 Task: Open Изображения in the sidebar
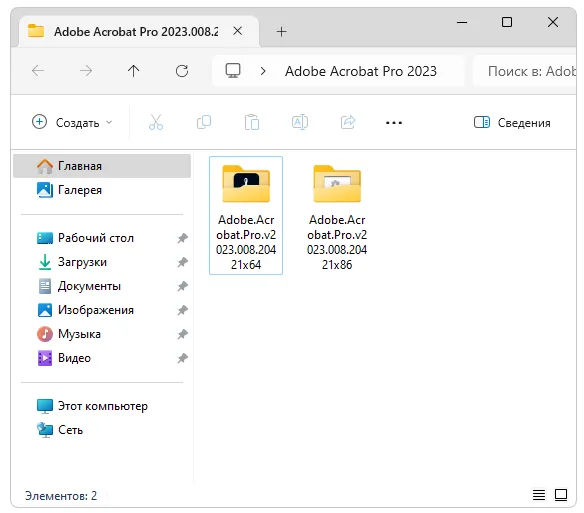[102, 310]
